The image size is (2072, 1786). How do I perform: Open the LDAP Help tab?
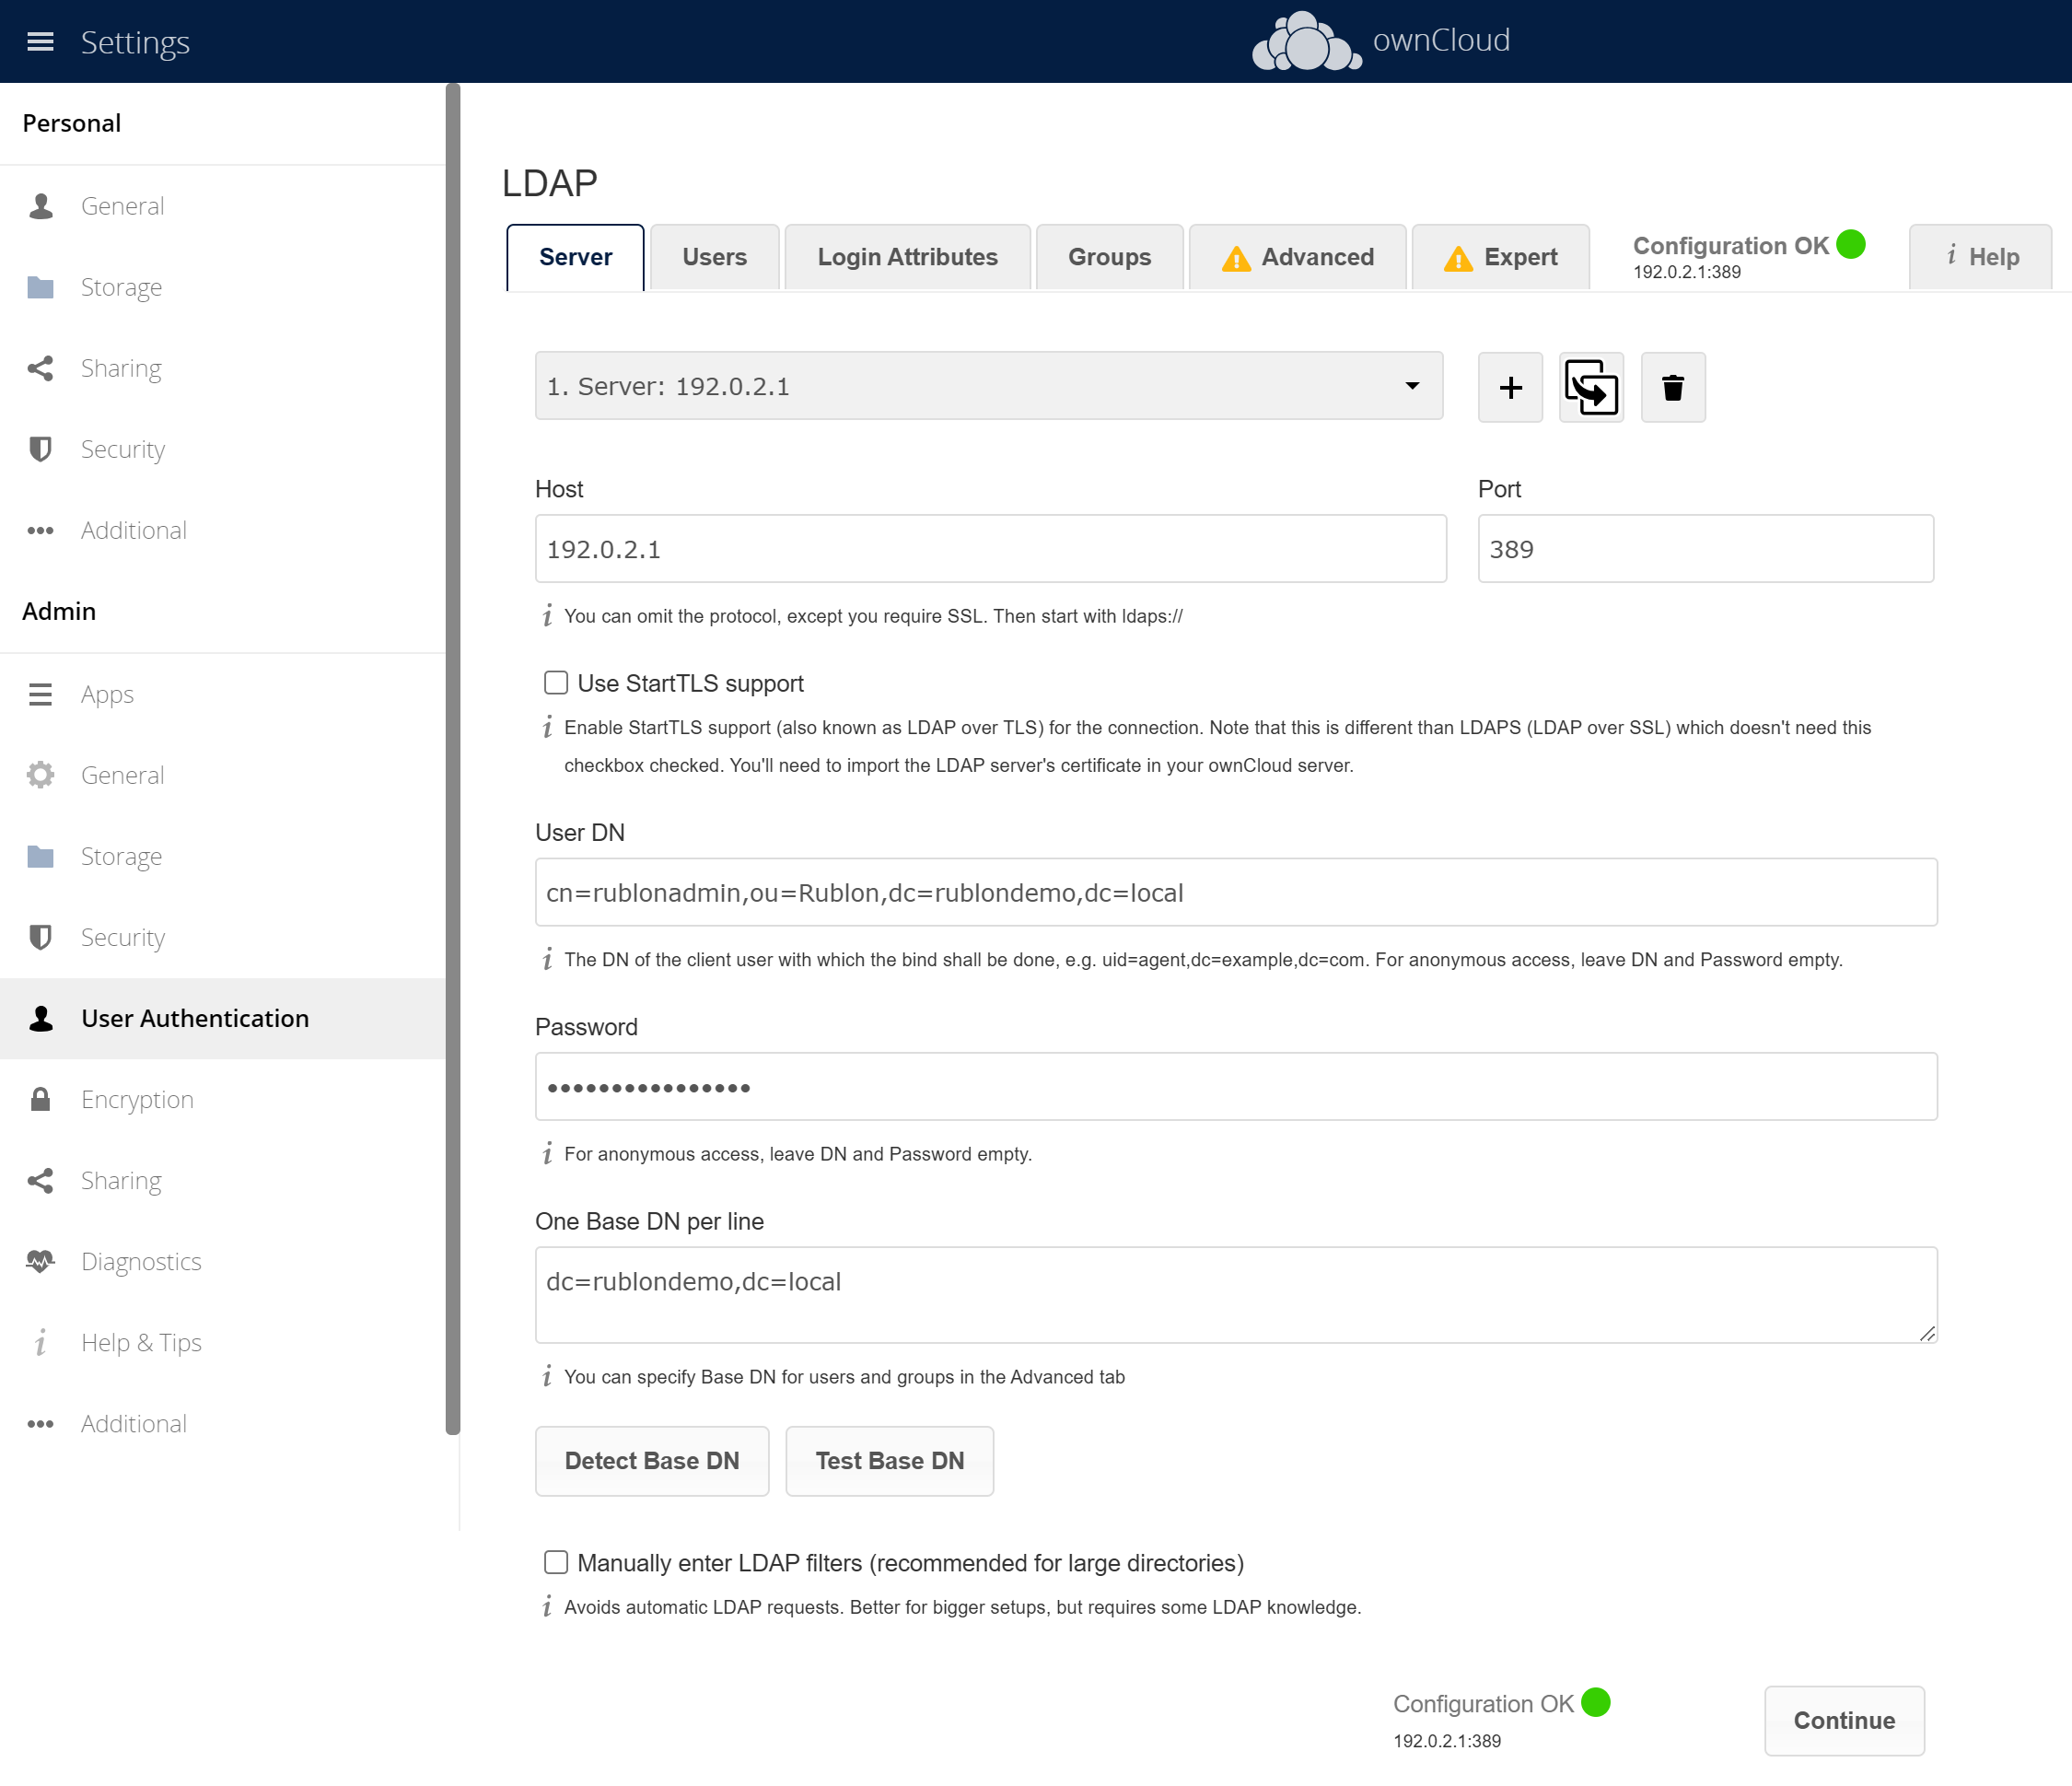click(x=1981, y=257)
